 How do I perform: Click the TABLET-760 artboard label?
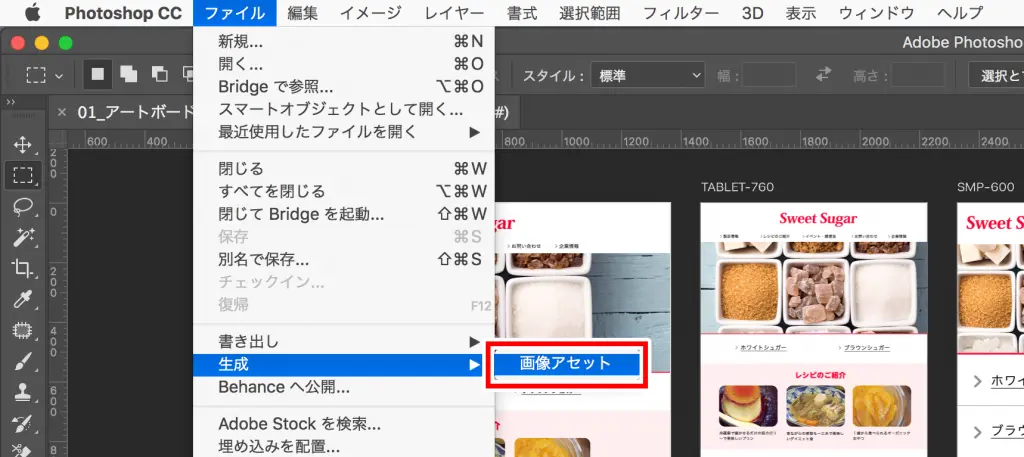click(x=737, y=187)
